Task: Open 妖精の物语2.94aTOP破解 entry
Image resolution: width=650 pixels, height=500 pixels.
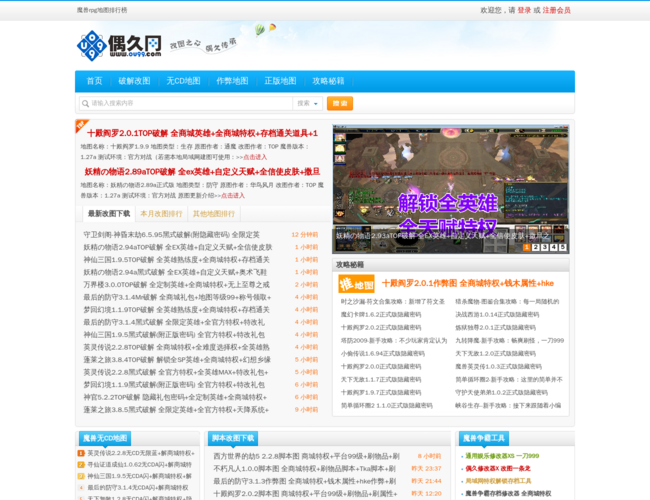Action: 178,247
